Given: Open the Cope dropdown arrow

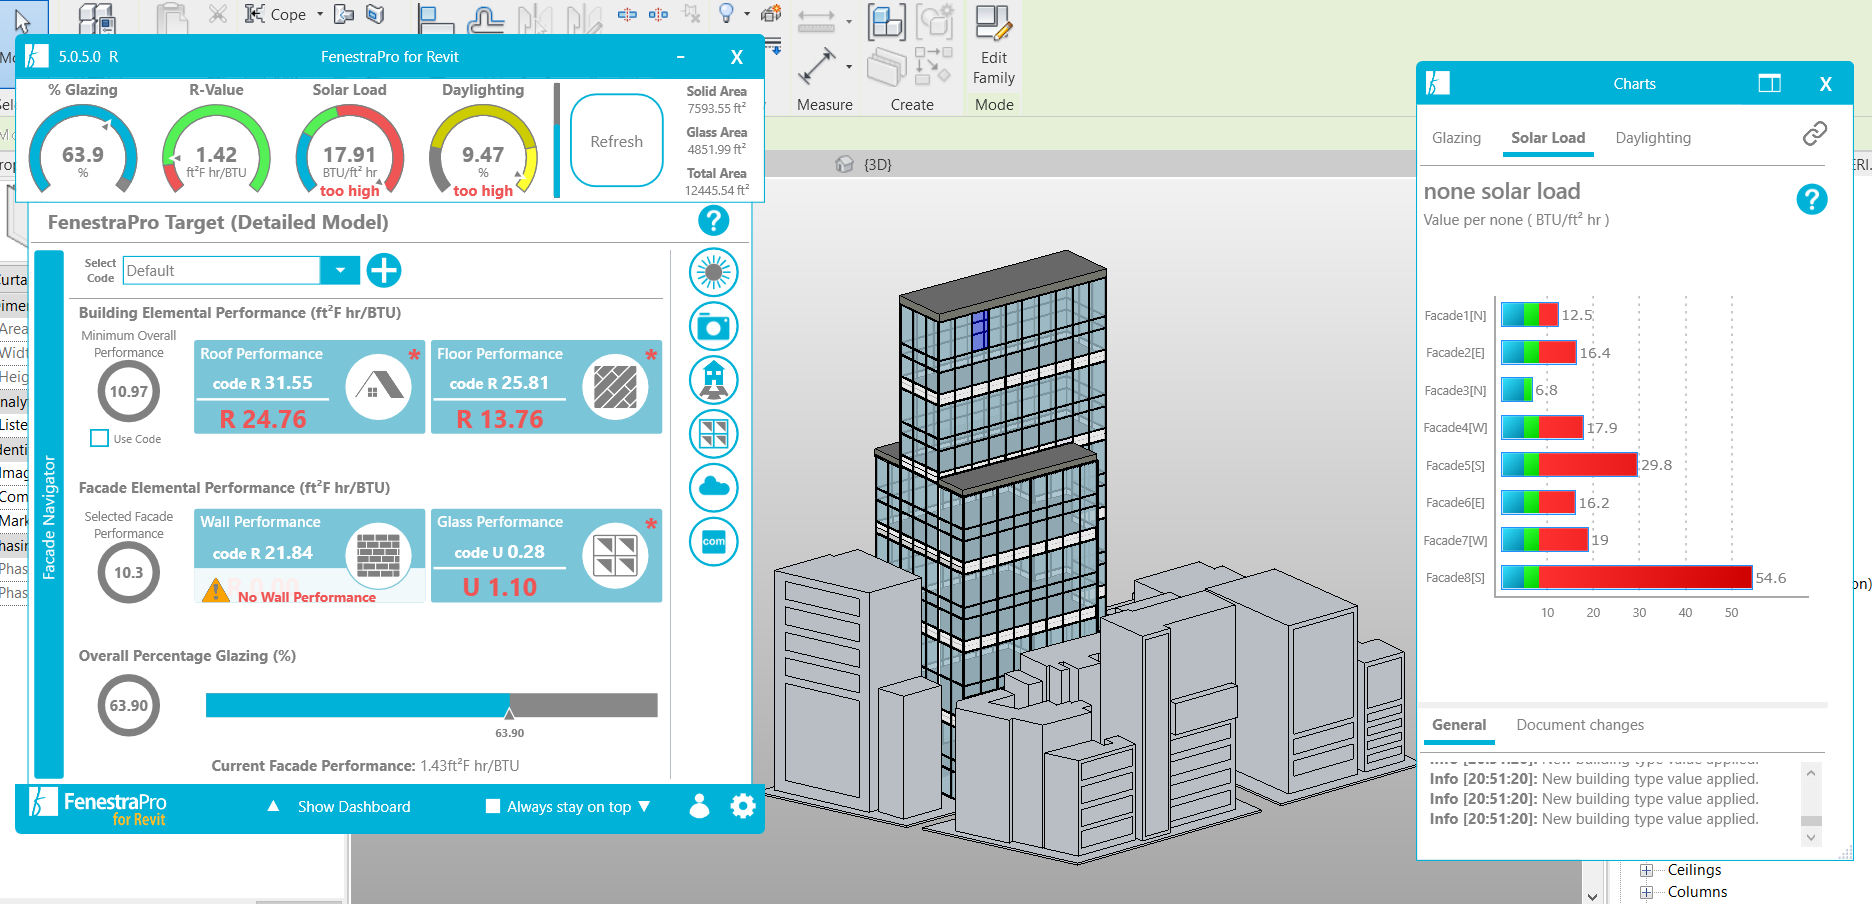Looking at the screenshot, I should pyautogui.click(x=320, y=14).
